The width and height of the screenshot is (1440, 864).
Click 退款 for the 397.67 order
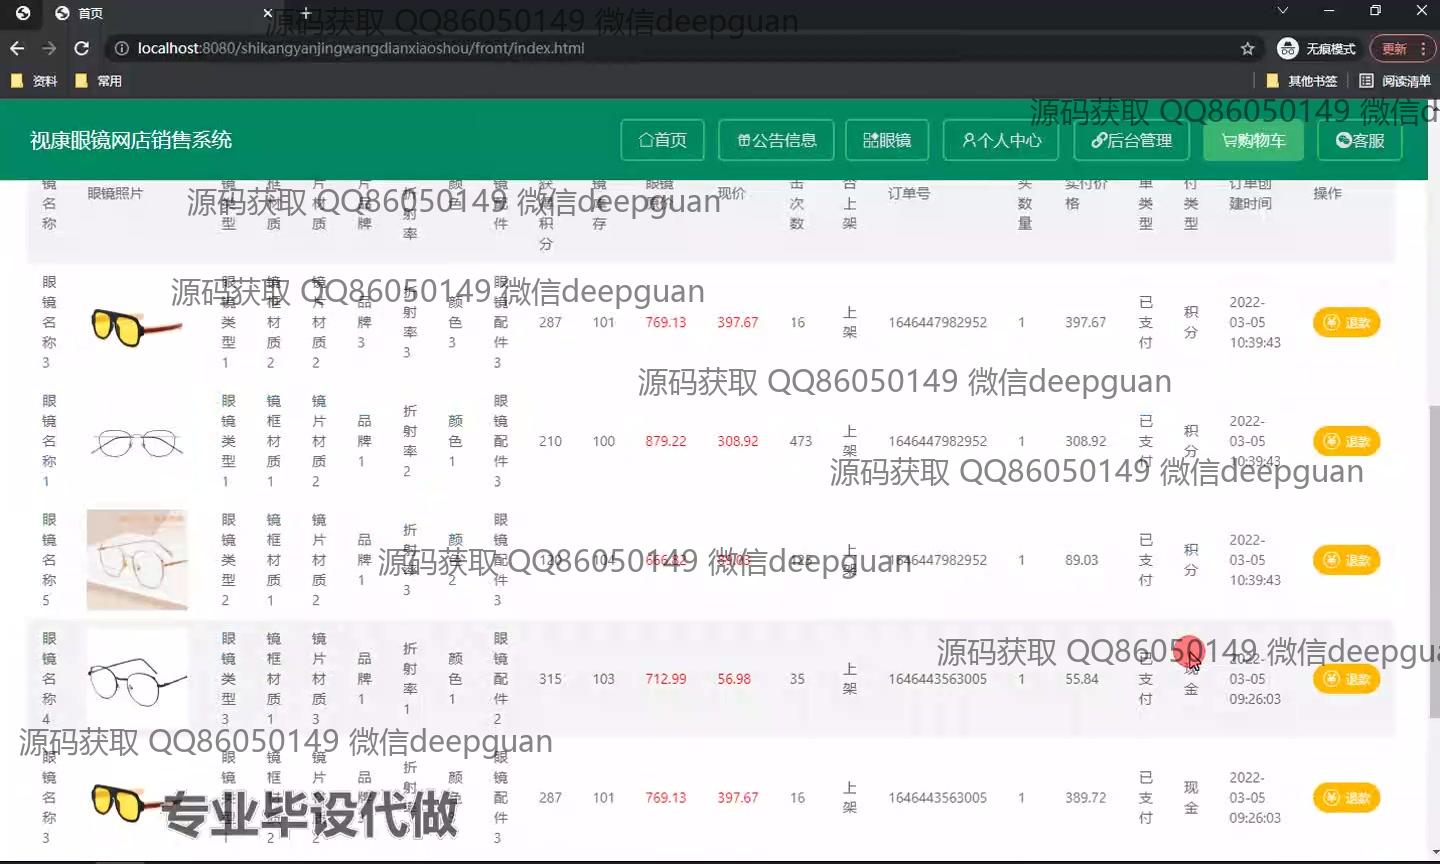click(1346, 322)
